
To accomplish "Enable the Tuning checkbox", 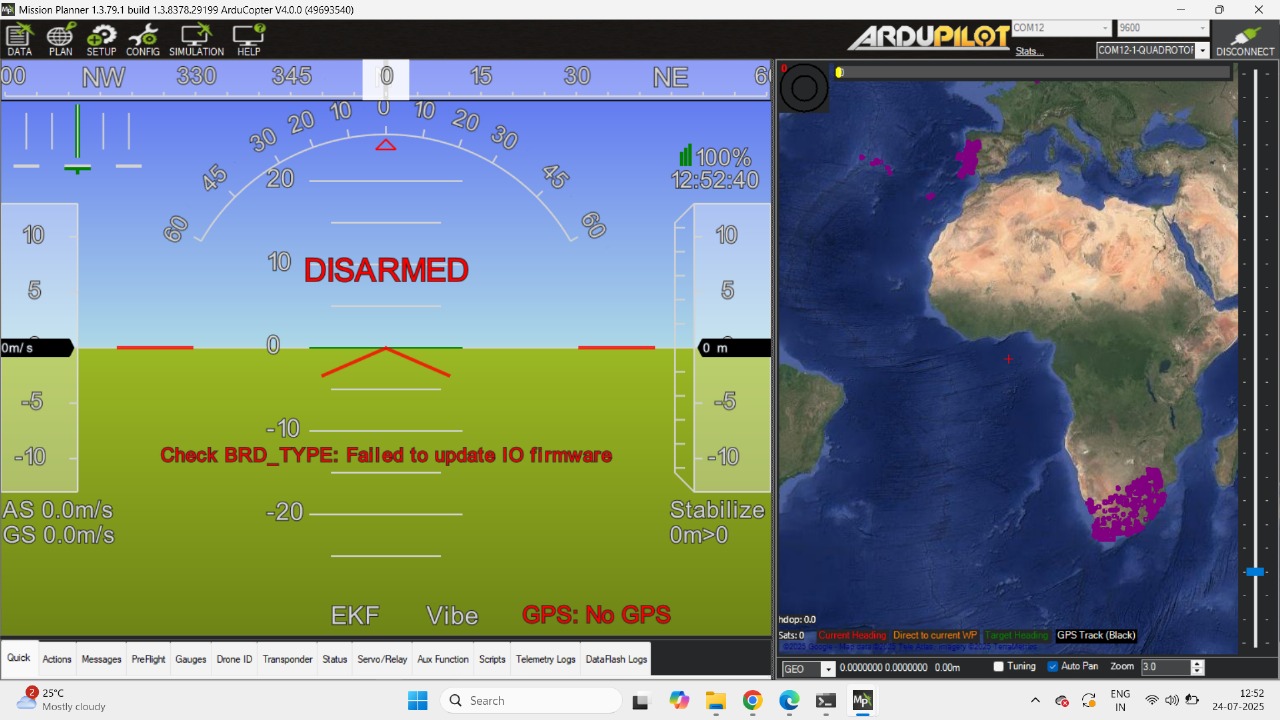I will tap(999, 667).
